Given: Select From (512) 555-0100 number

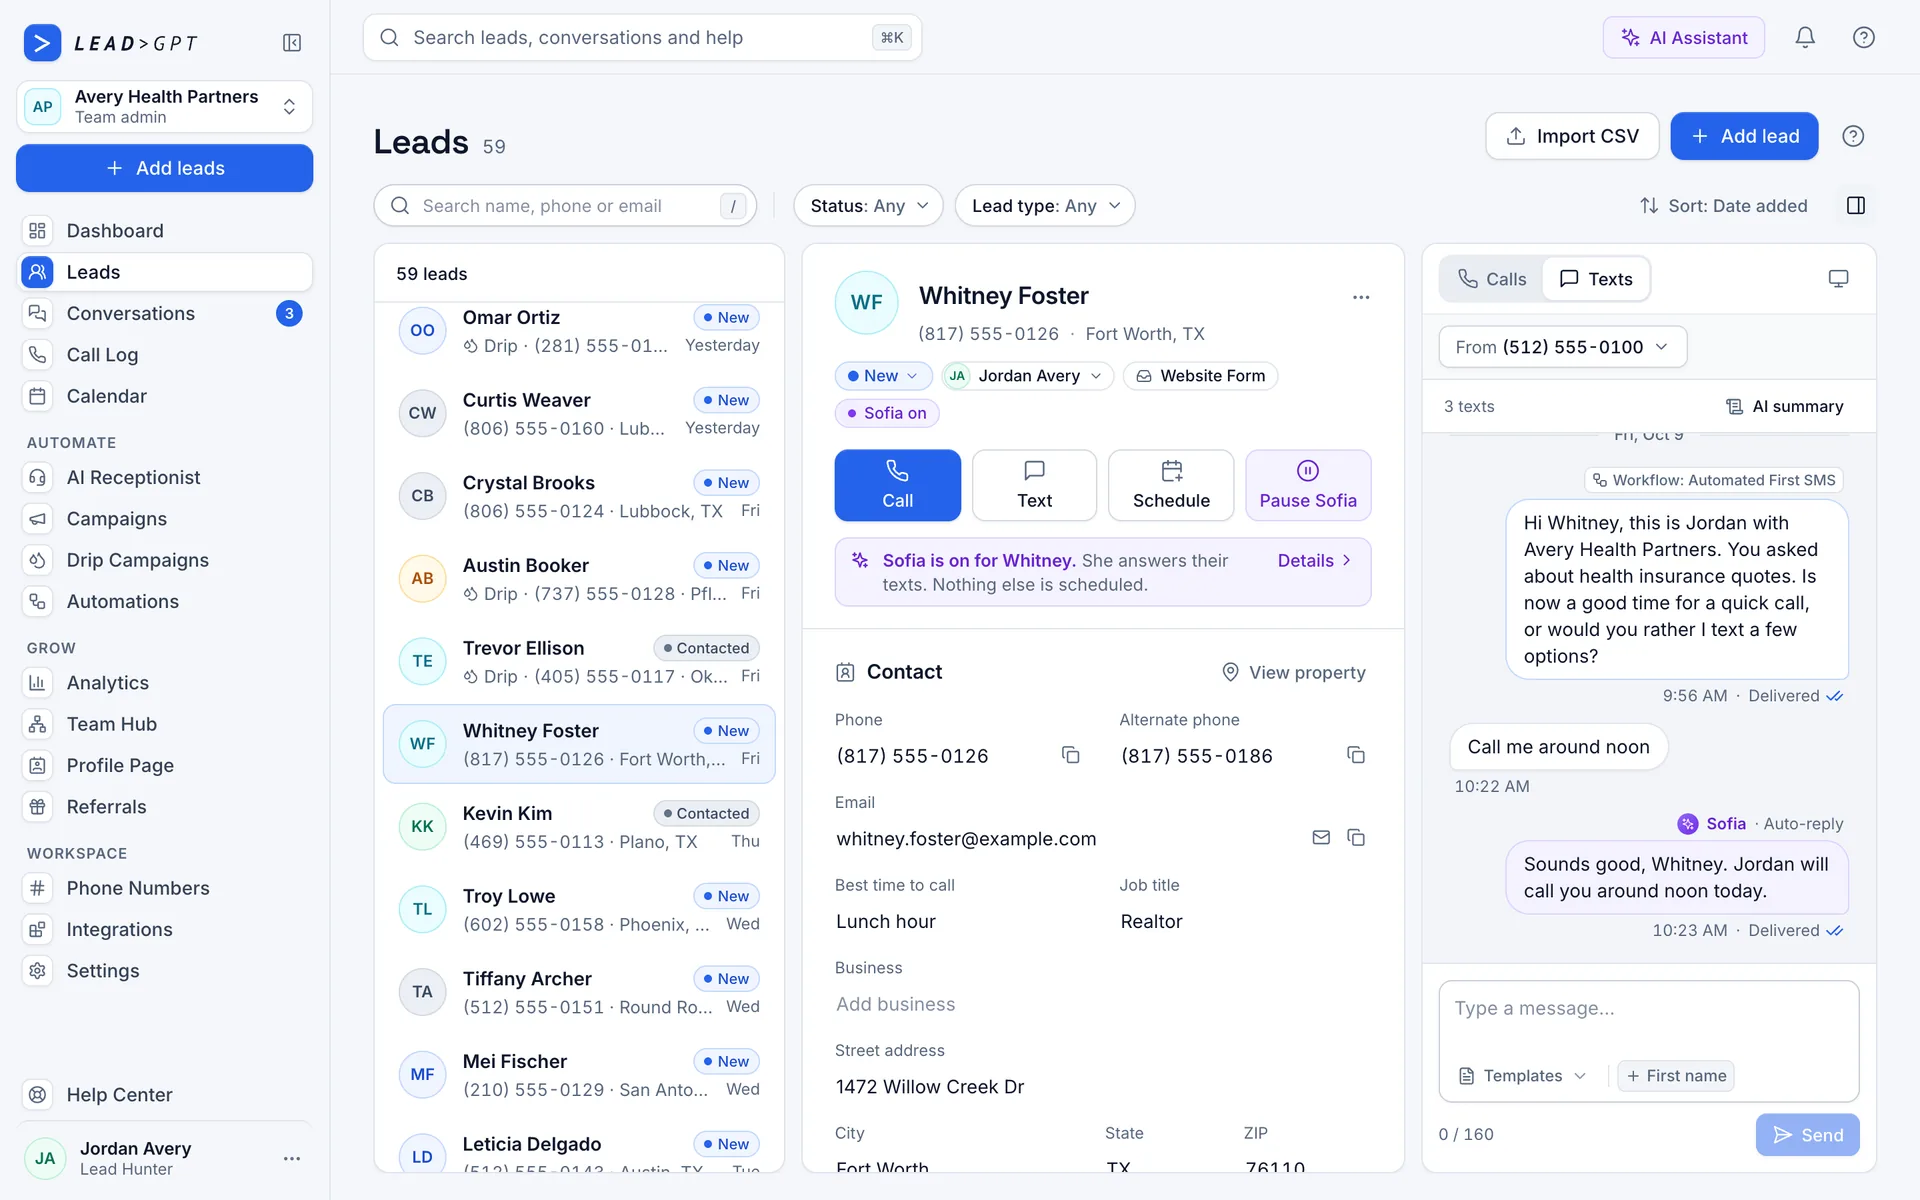Looking at the screenshot, I should pyautogui.click(x=1562, y=347).
